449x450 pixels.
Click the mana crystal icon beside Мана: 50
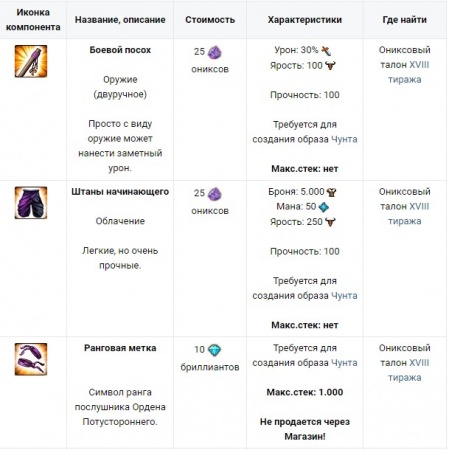tap(323, 207)
